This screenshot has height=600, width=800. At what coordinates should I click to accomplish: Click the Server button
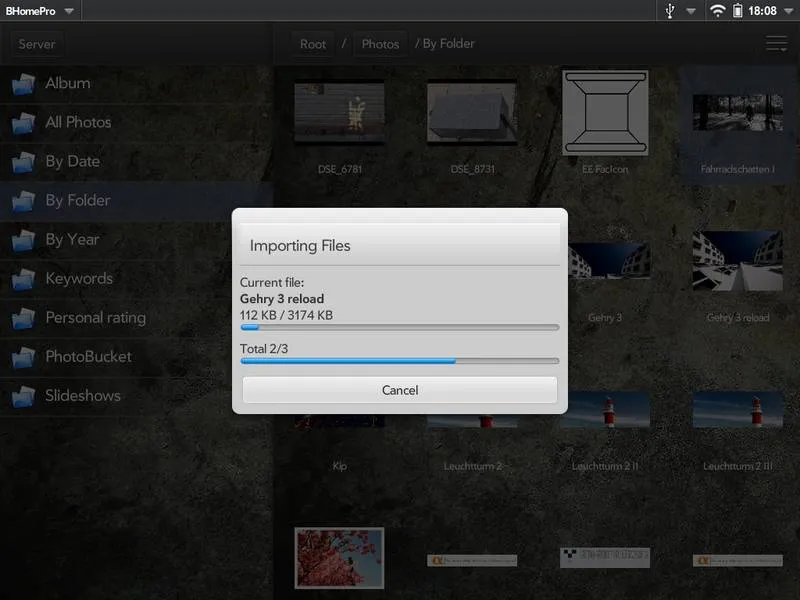37,44
